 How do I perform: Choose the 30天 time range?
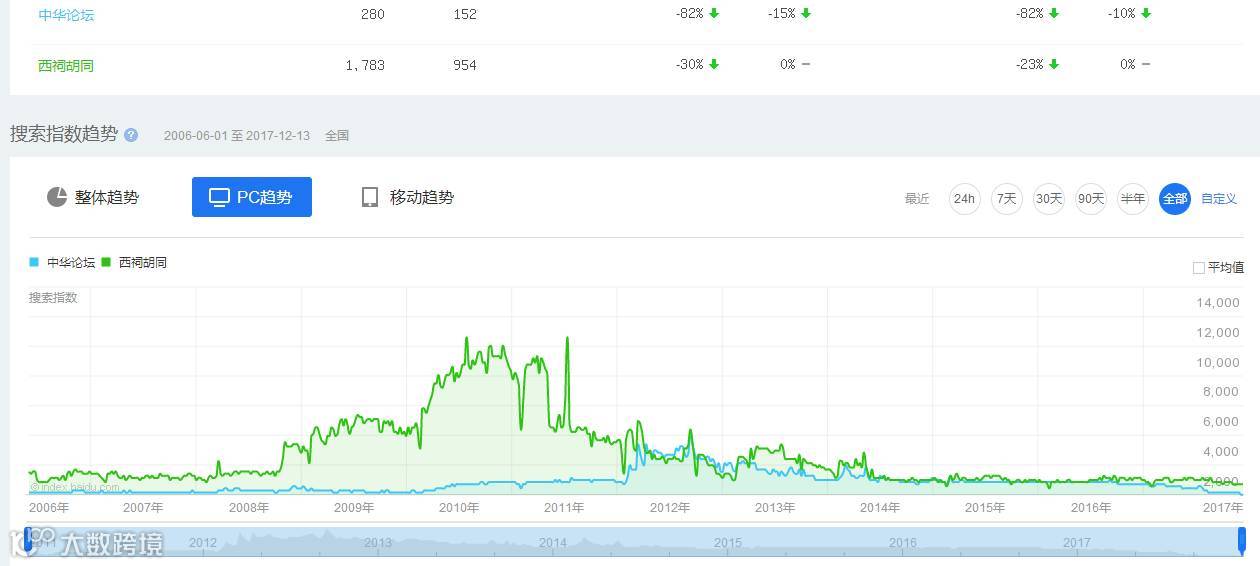[x=1049, y=199]
